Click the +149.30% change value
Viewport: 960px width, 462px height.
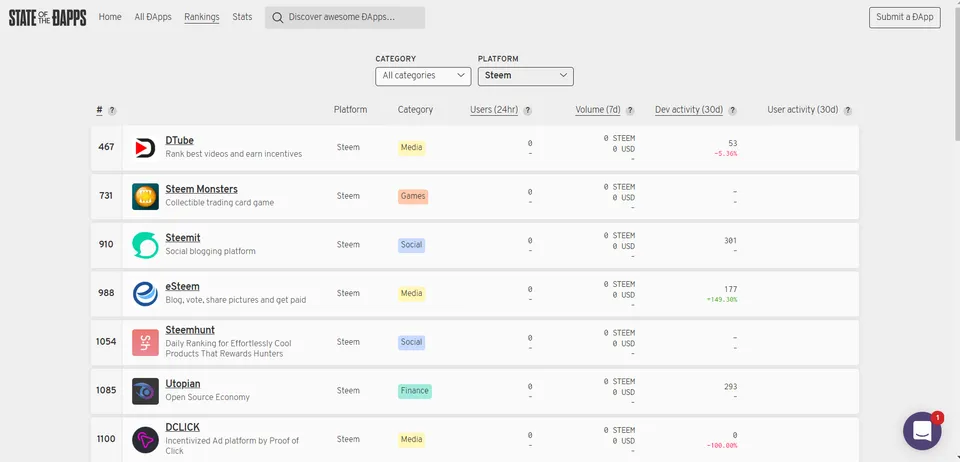coord(722,300)
